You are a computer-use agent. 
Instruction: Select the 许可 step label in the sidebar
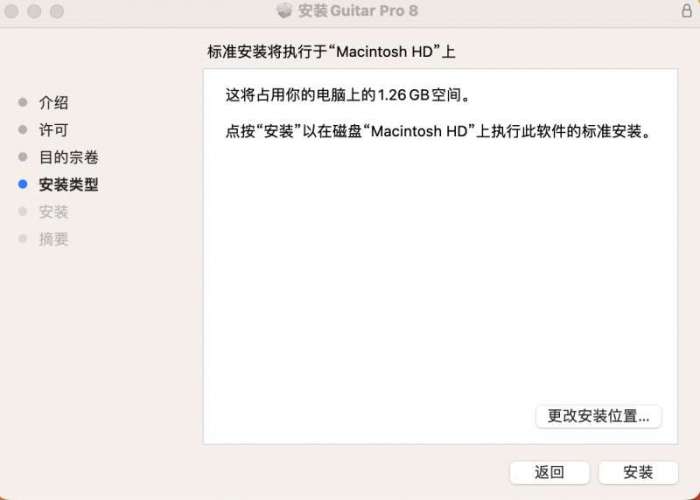click(54, 130)
